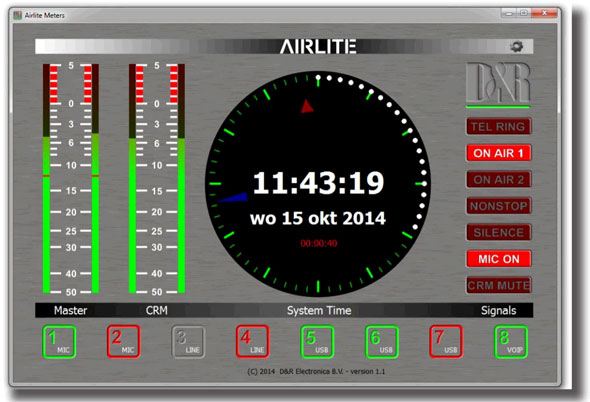Image resolution: width=590 pixels, height=402 pixels.
Task: Click the Airlite Meters window title
Action: coord(44,15)
